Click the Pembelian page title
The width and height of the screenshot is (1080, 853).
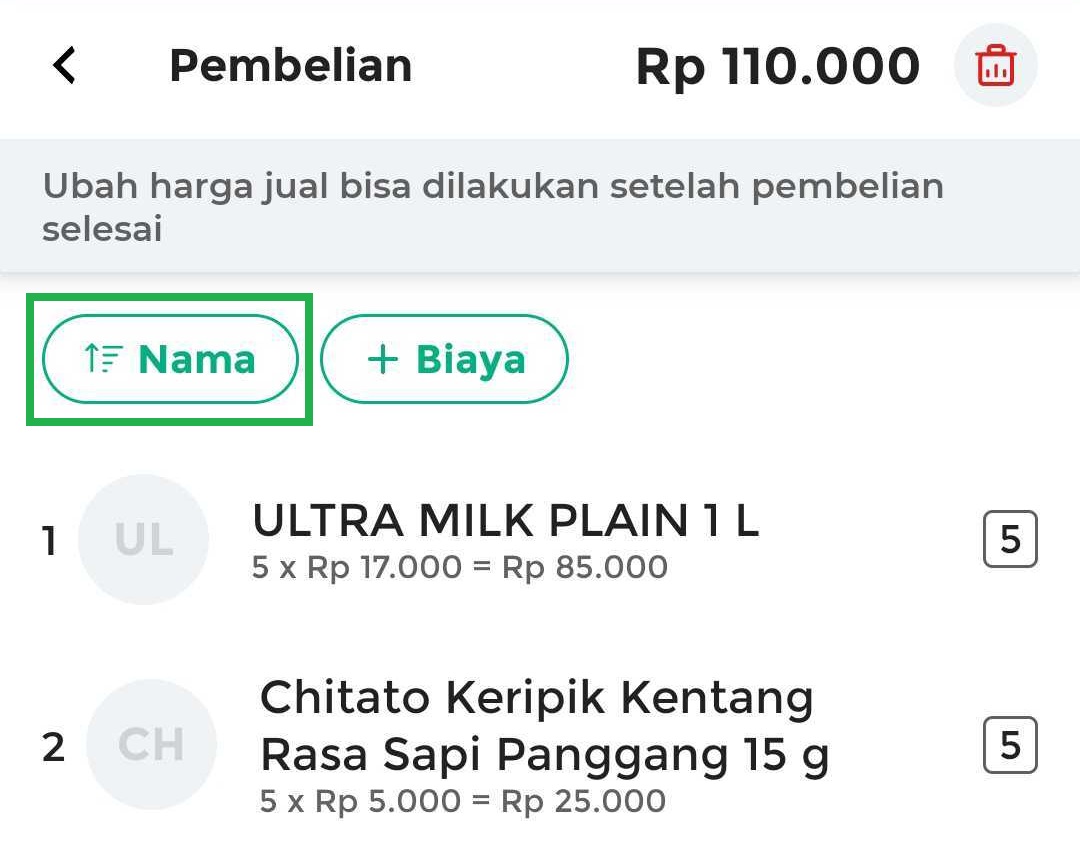click(290, 66)
